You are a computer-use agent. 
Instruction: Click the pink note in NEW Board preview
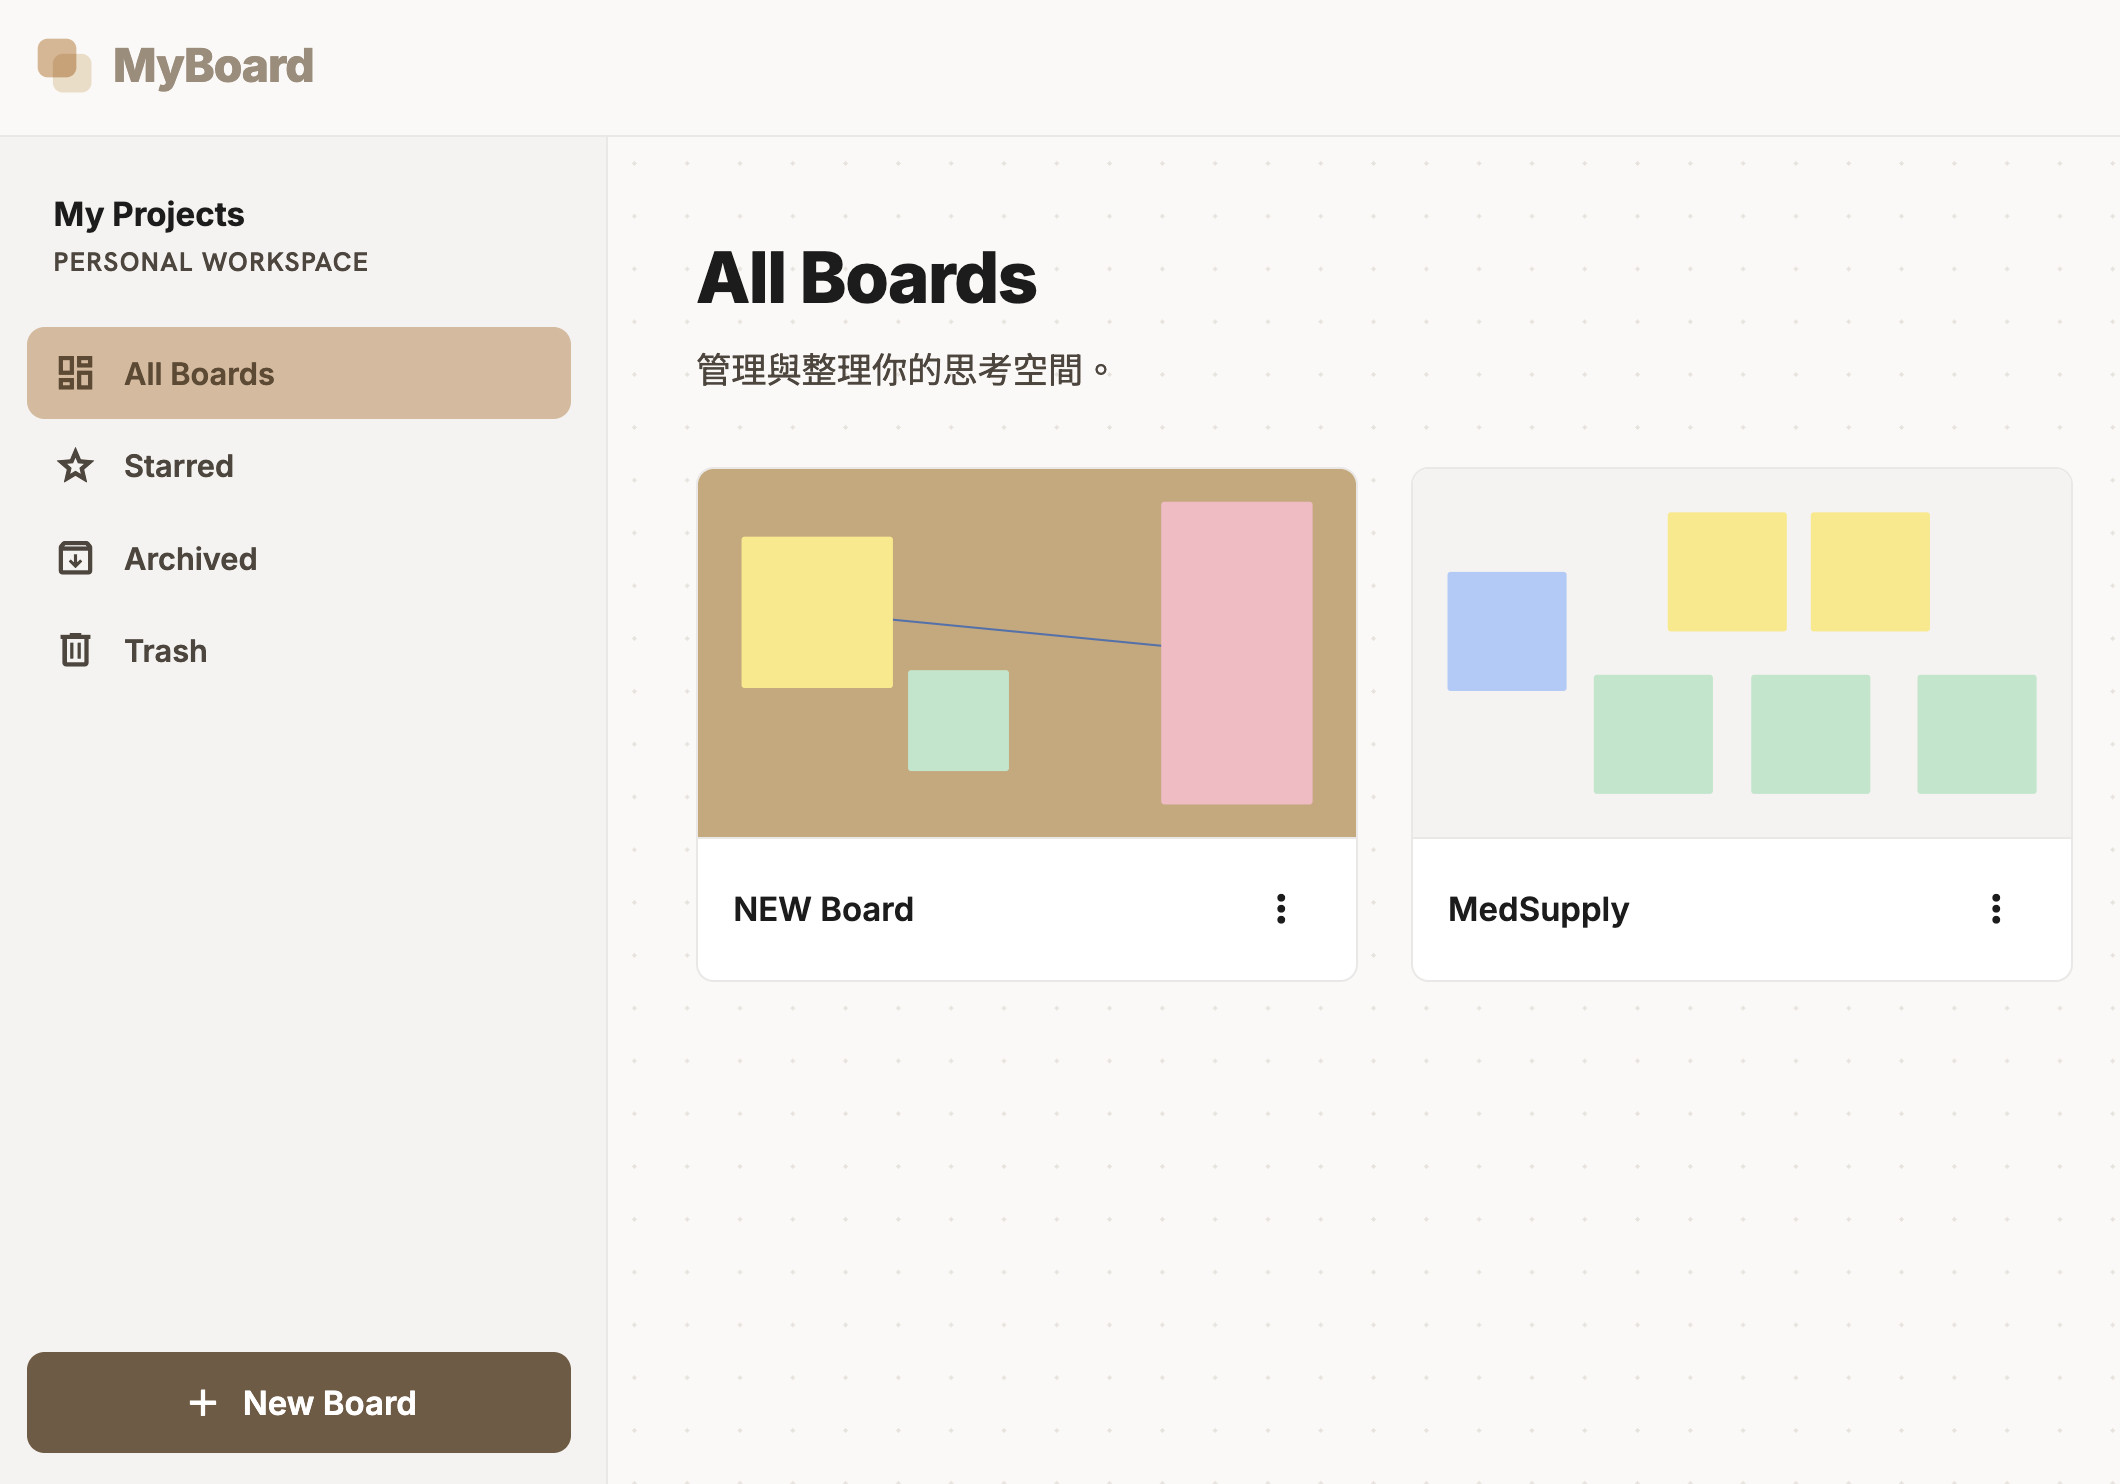coord(1237,653)
